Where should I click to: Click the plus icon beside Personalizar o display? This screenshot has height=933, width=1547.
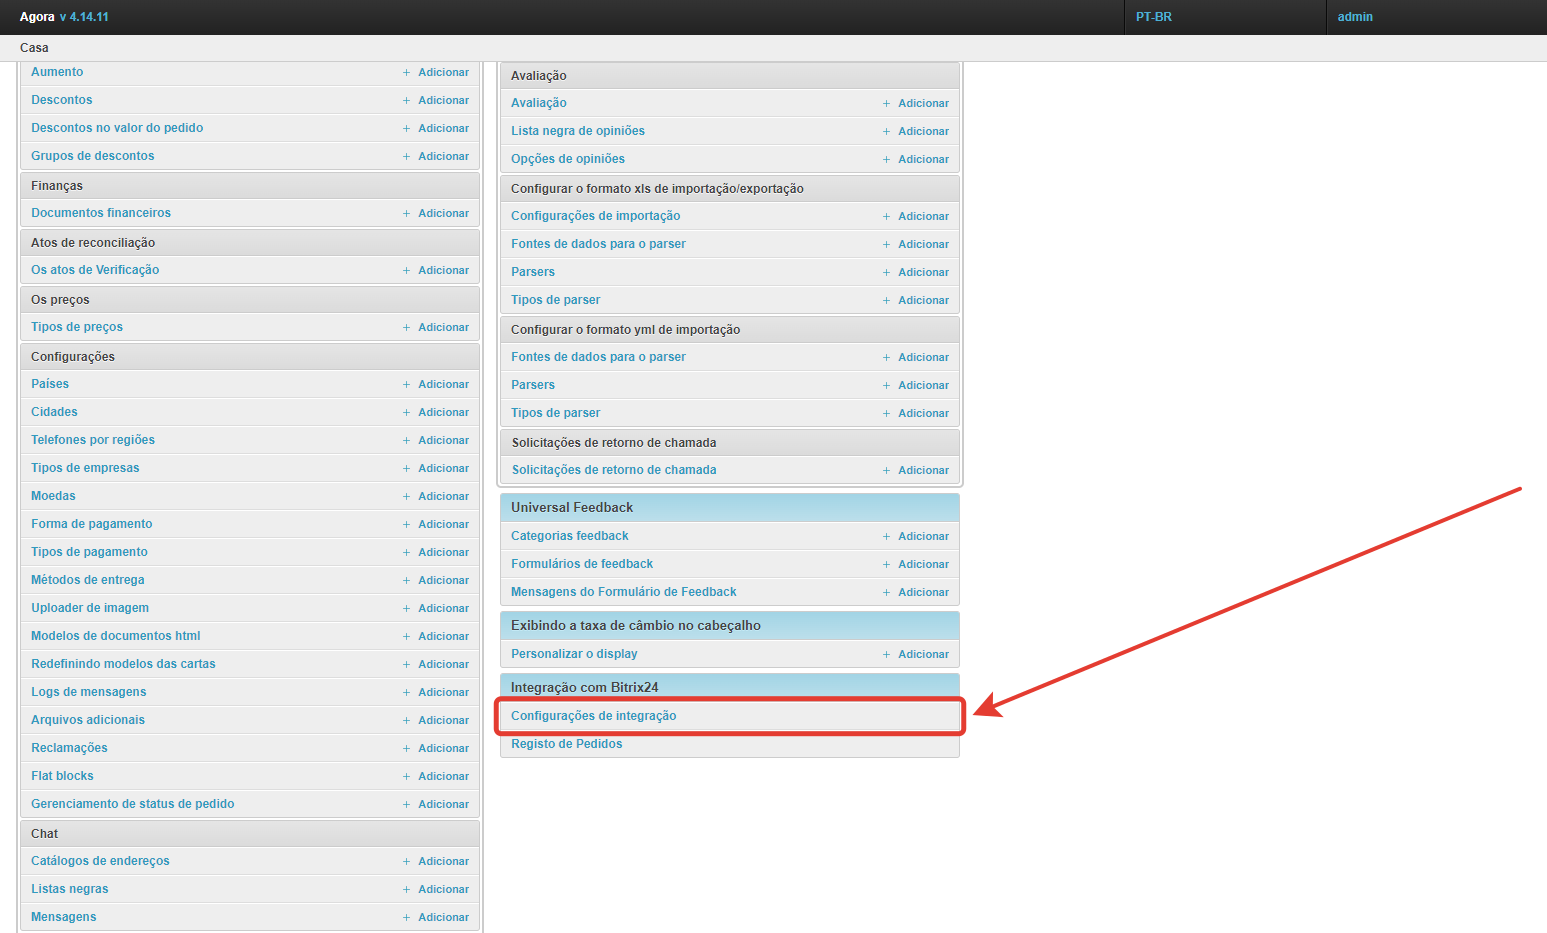coord(886,655)
